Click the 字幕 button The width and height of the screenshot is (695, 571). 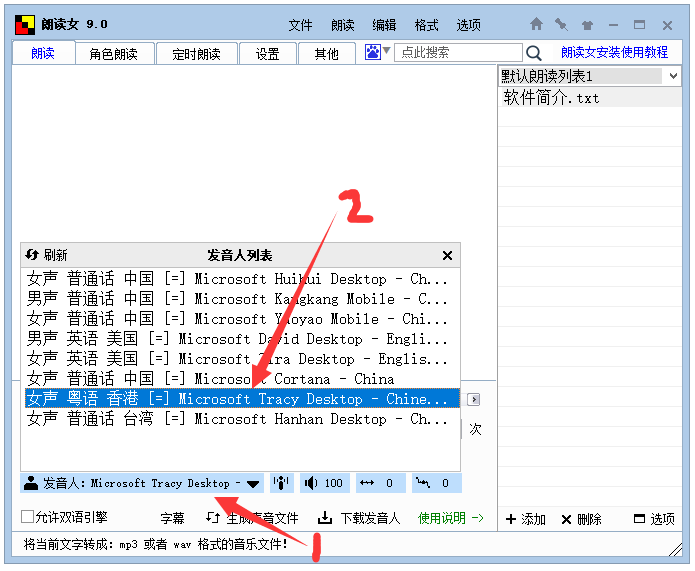pos(172,518)
